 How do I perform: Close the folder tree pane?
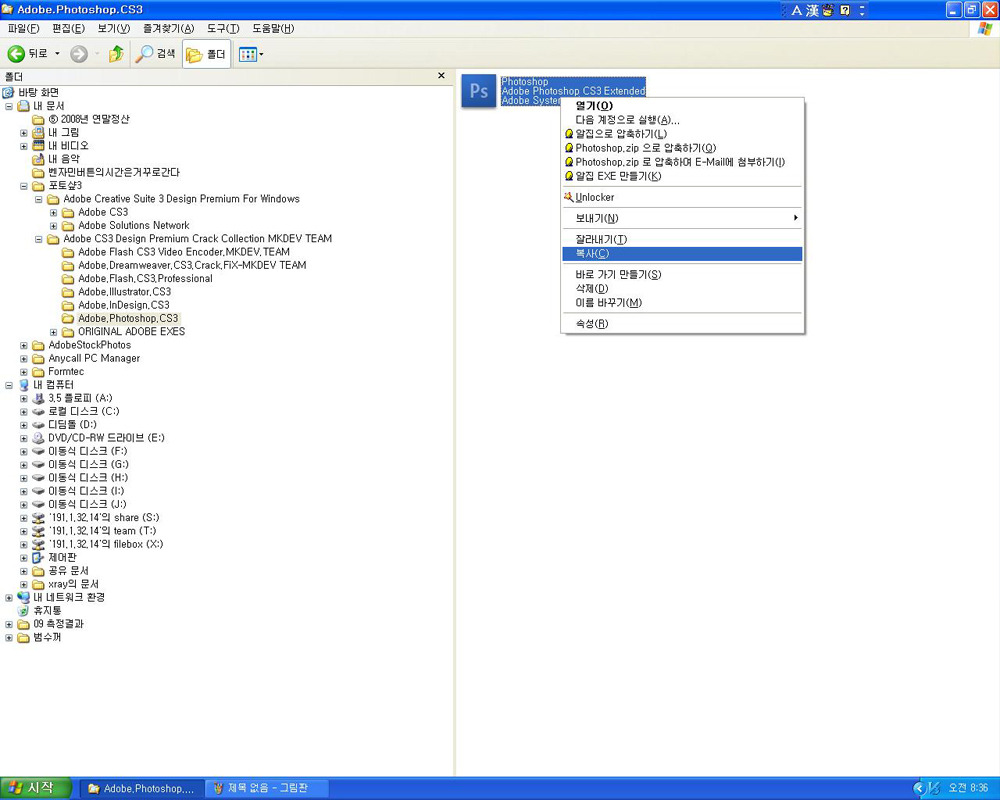click(441, 76)
